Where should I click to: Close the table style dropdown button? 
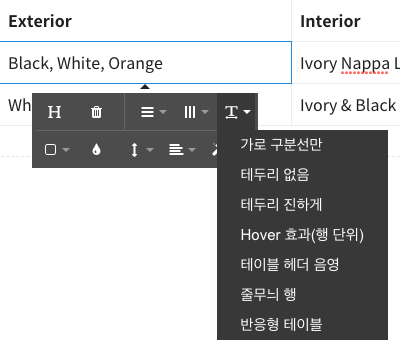point(237,112)
